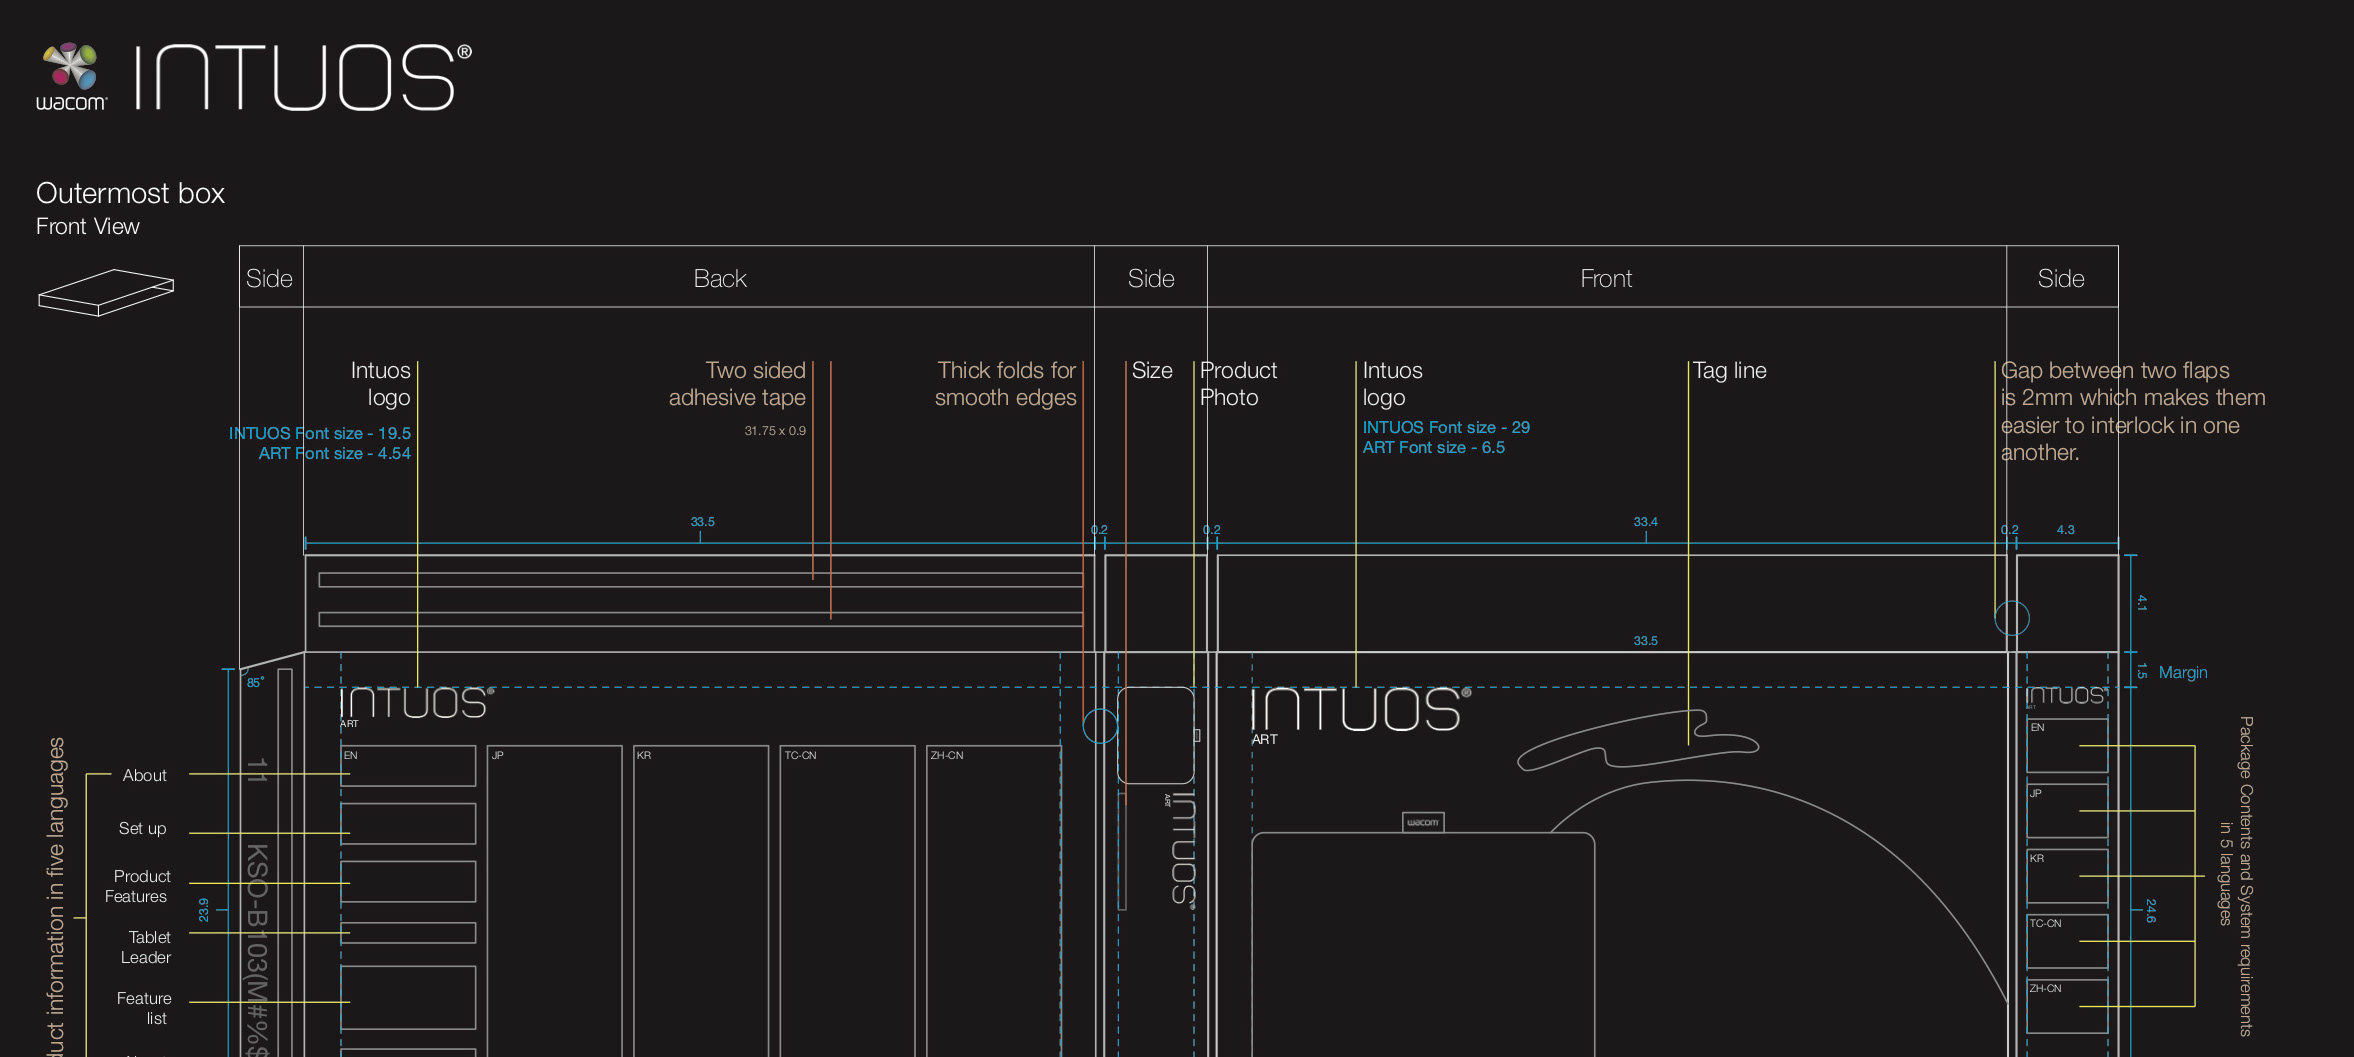Click the '23.9' vertical dimension on the left
Screen dimensions: 2354x1057
click(x=204, y=909)
